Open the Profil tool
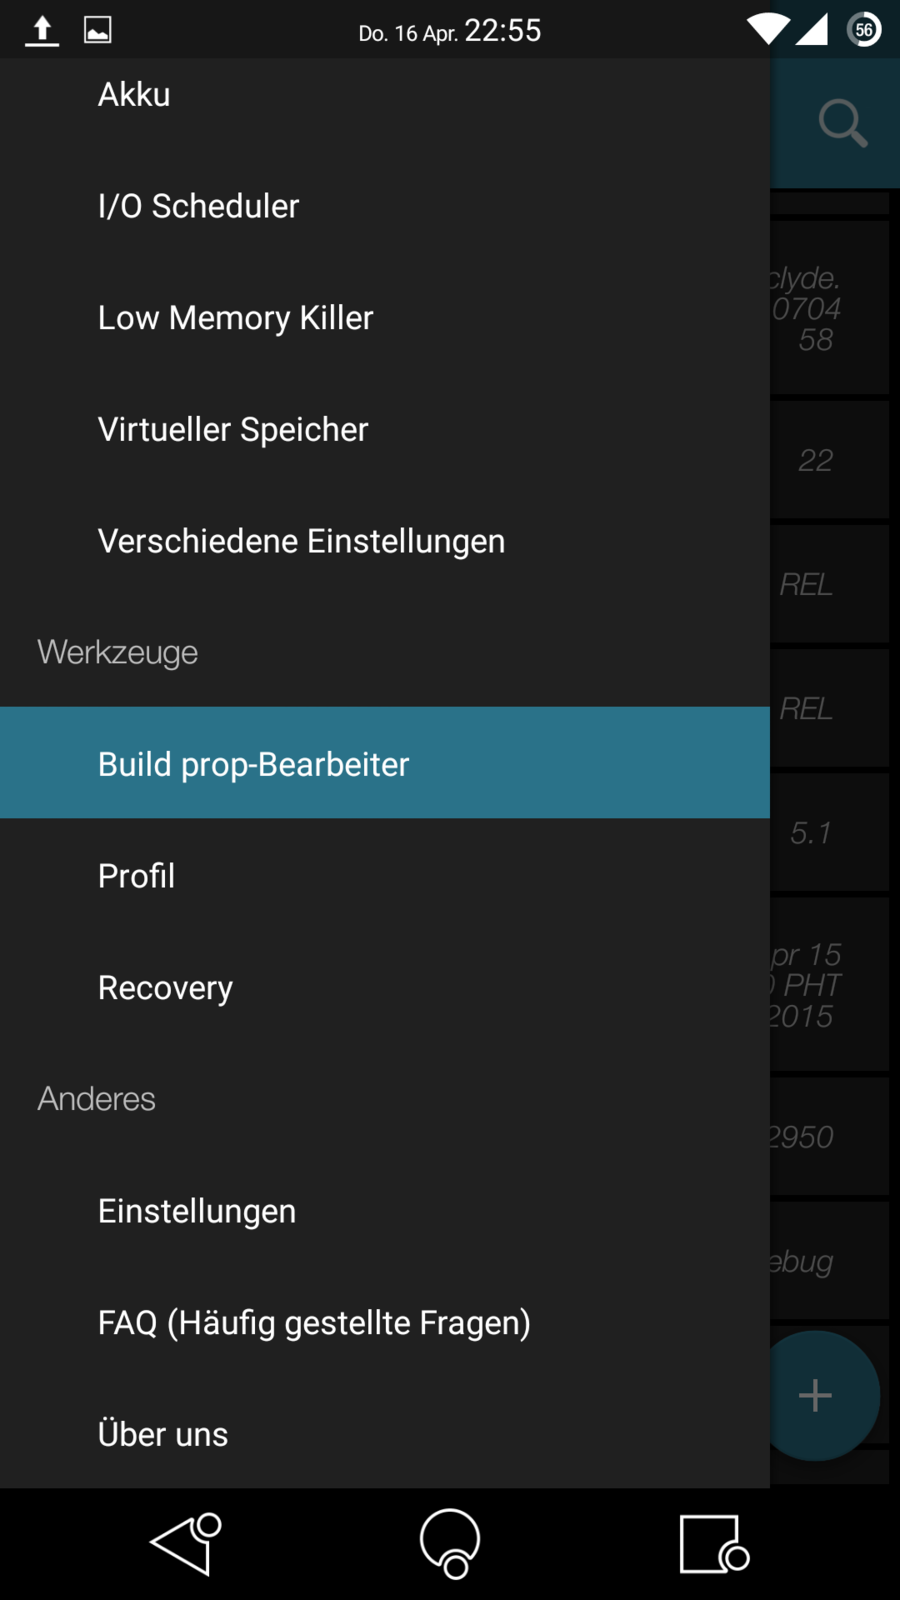Image resolution: width=900 pixels, height=1600 pixels. coord(136,876)
